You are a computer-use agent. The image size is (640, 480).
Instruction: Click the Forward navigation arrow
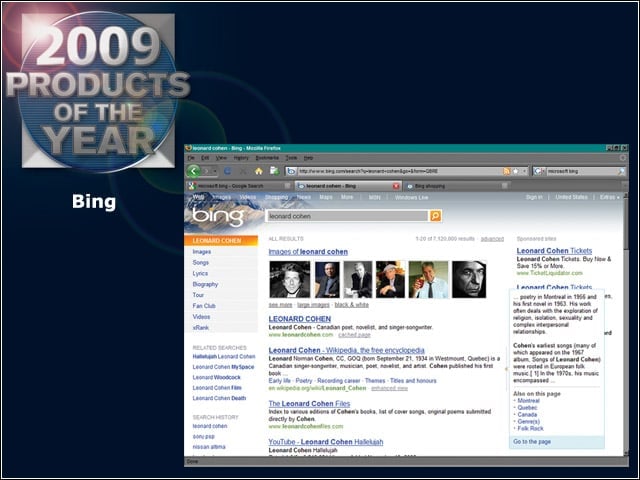coord(207,171)
